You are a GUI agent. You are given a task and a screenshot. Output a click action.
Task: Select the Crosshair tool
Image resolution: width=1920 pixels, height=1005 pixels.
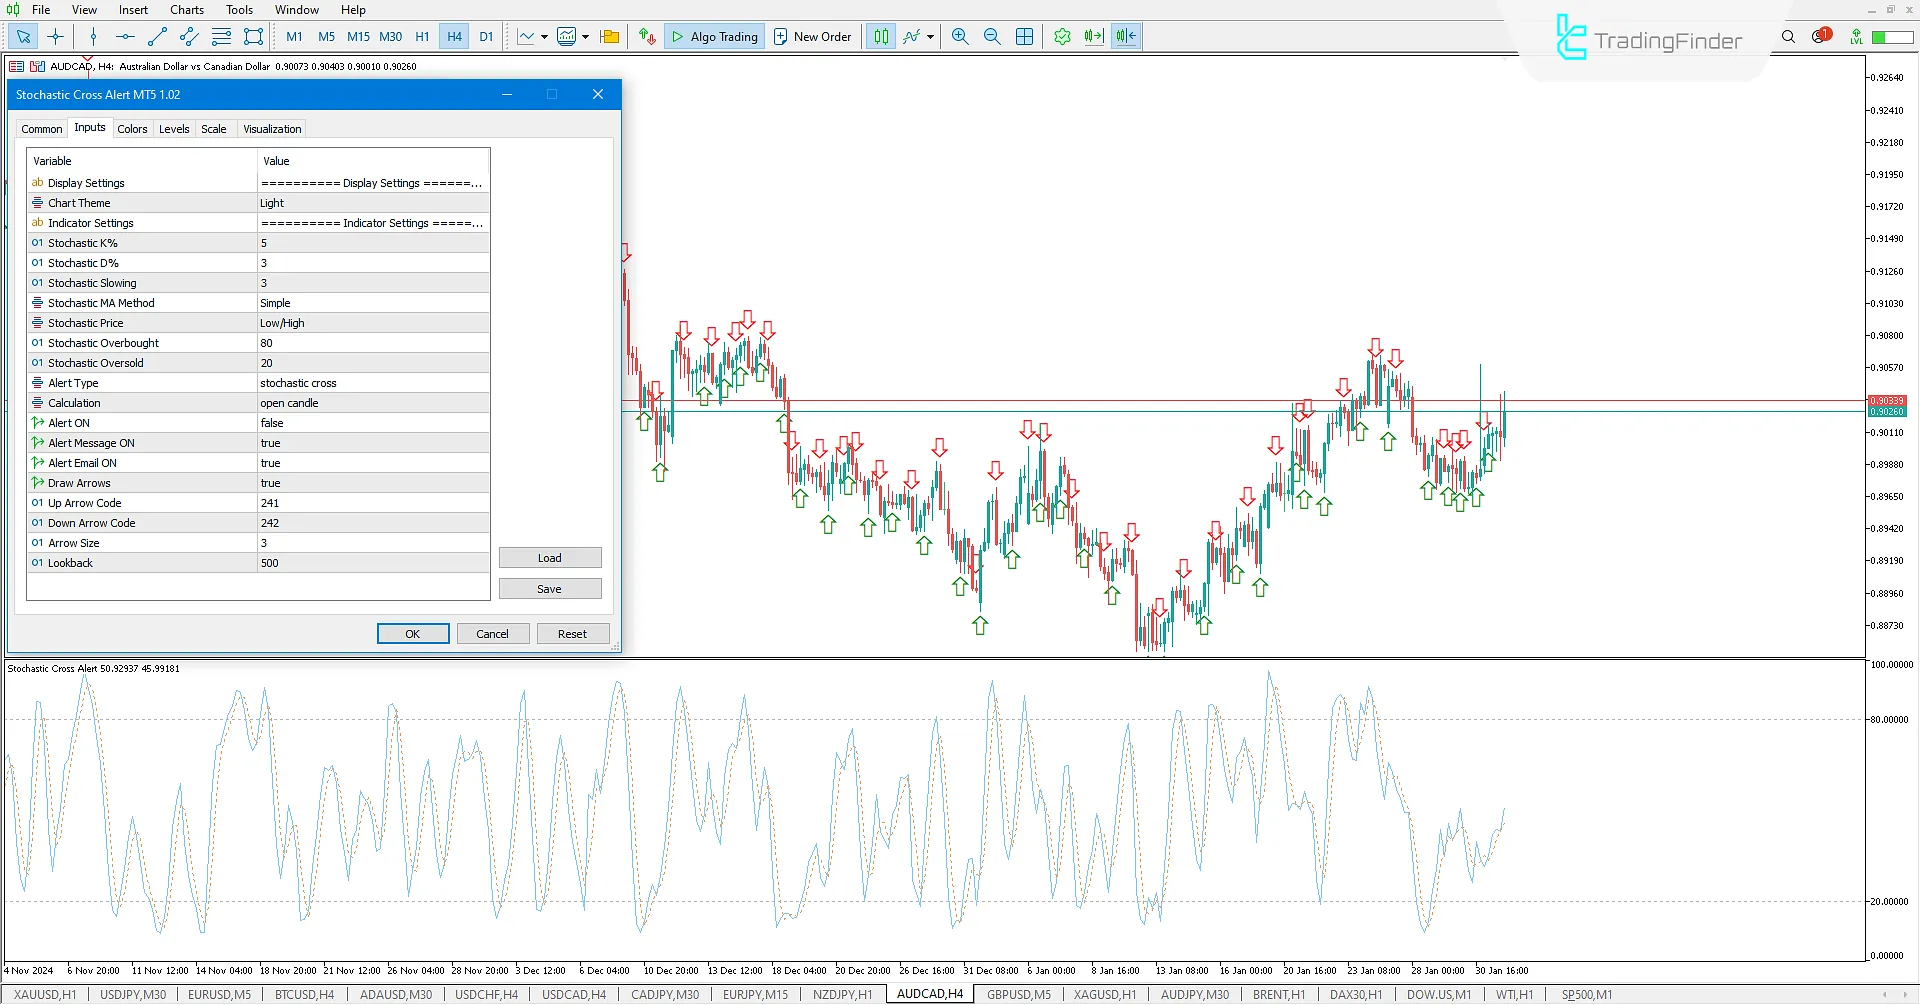(55, 36)
